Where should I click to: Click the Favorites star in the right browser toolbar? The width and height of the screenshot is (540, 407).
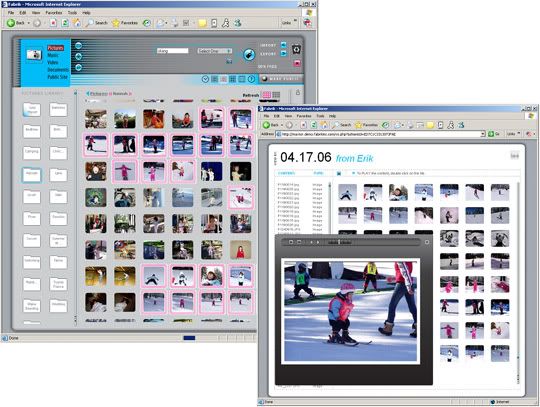coord(358,125)
